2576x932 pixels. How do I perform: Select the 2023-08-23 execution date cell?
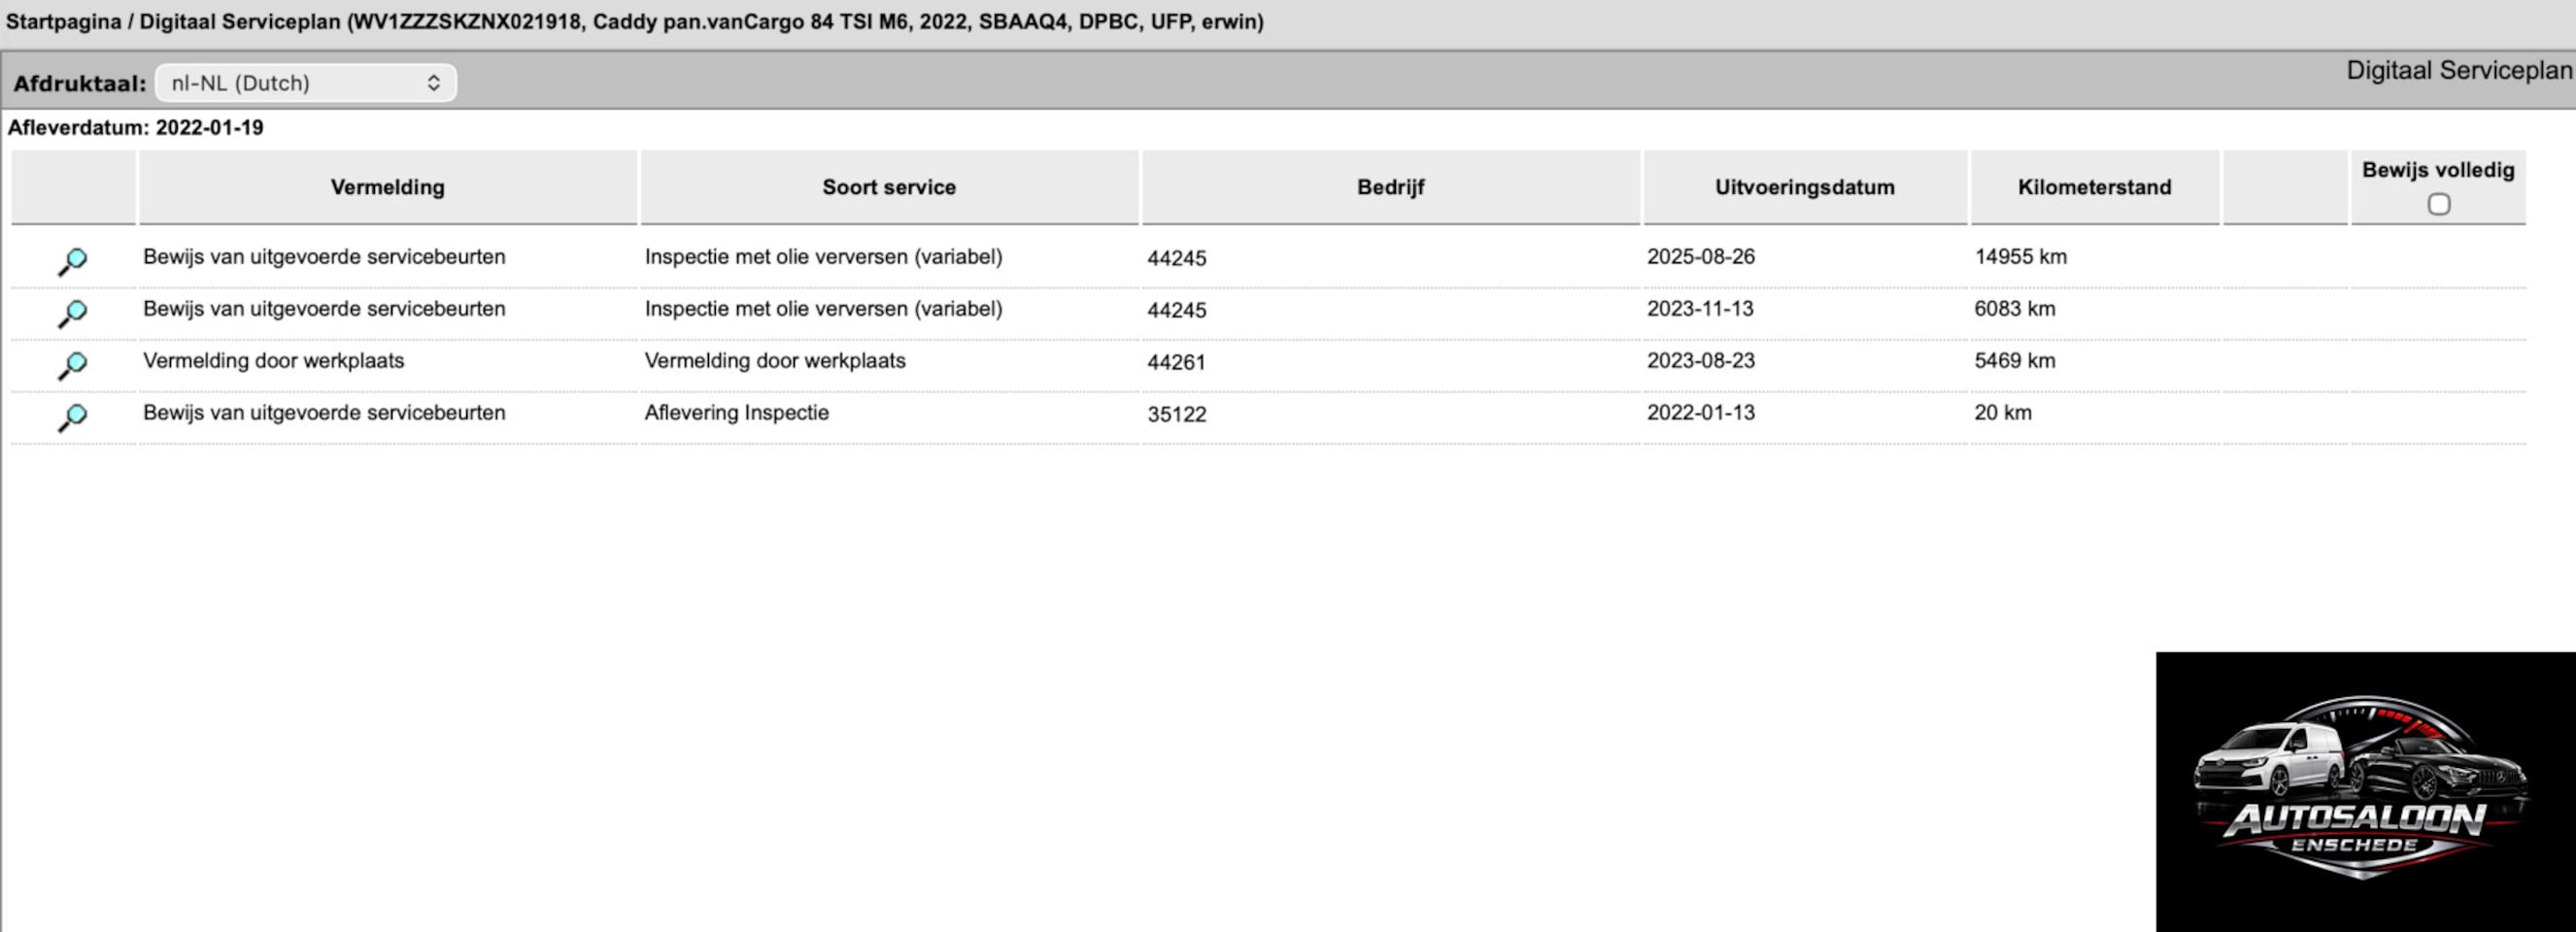[1700, 361]
